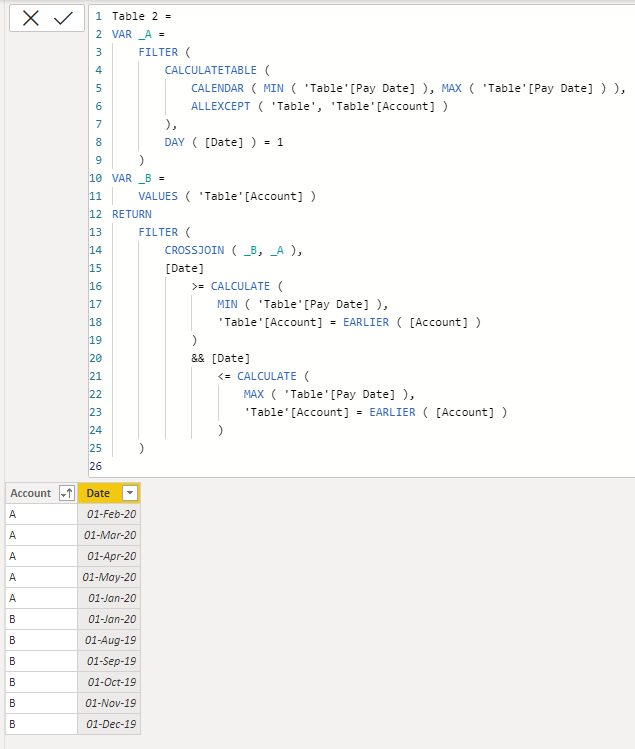Click Account A cell in 01-Feb-20 row
Image resolution: width=635 pixels, height=749 pixels.
(42, 514)
